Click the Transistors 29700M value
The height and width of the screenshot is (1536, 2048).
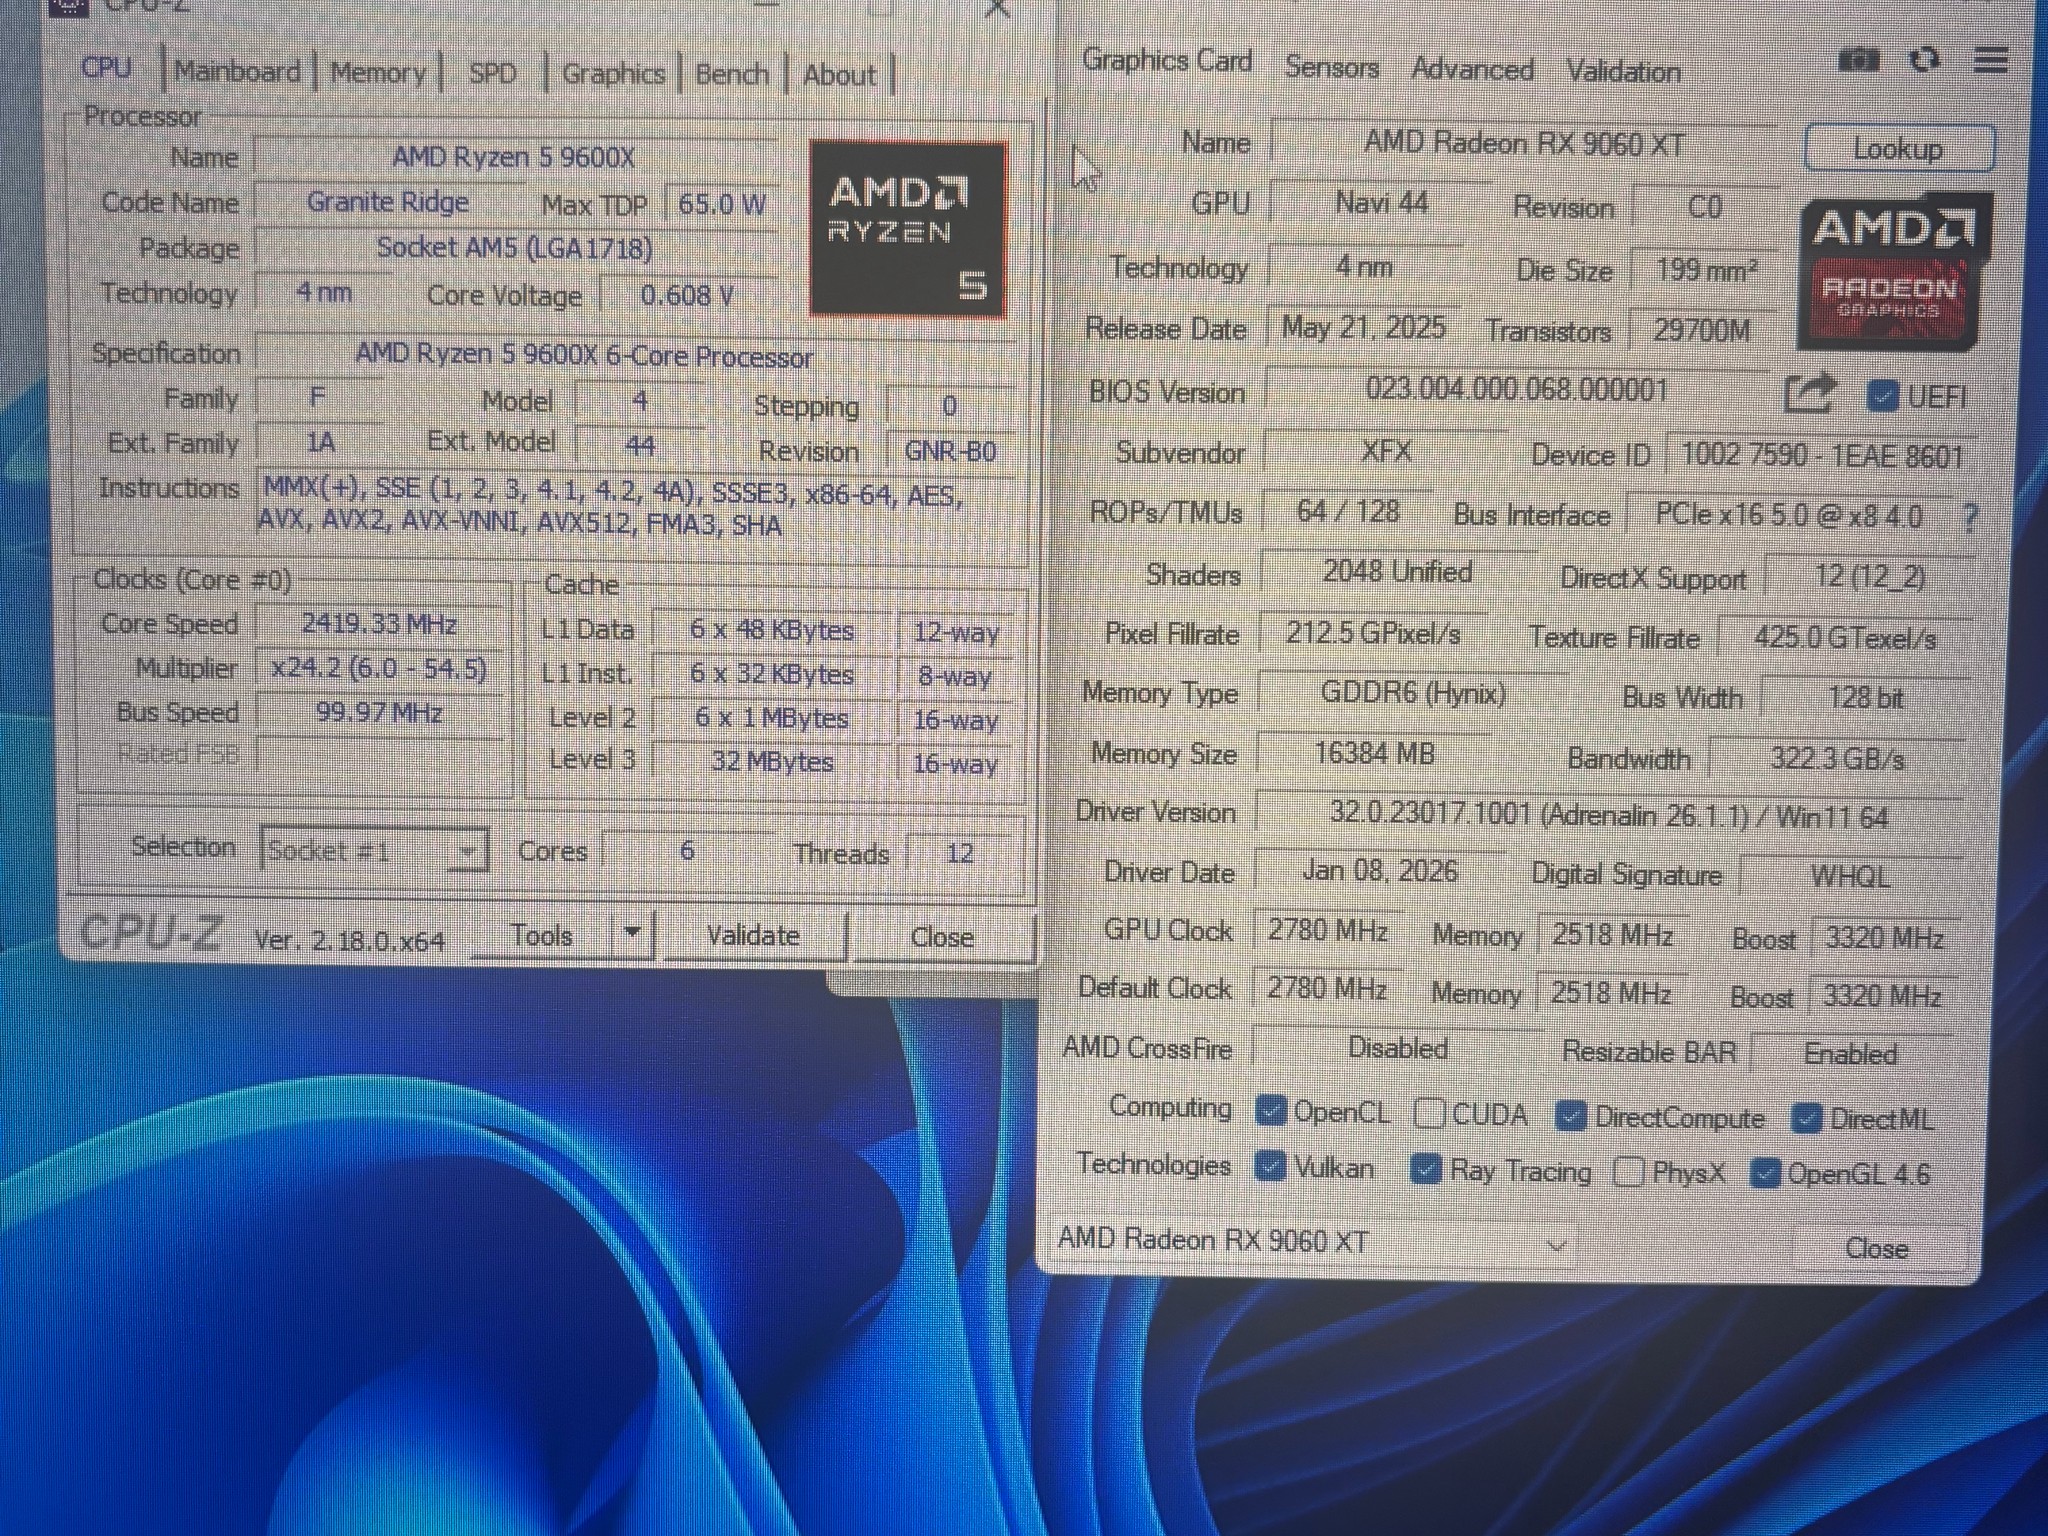coord(1701,331)
